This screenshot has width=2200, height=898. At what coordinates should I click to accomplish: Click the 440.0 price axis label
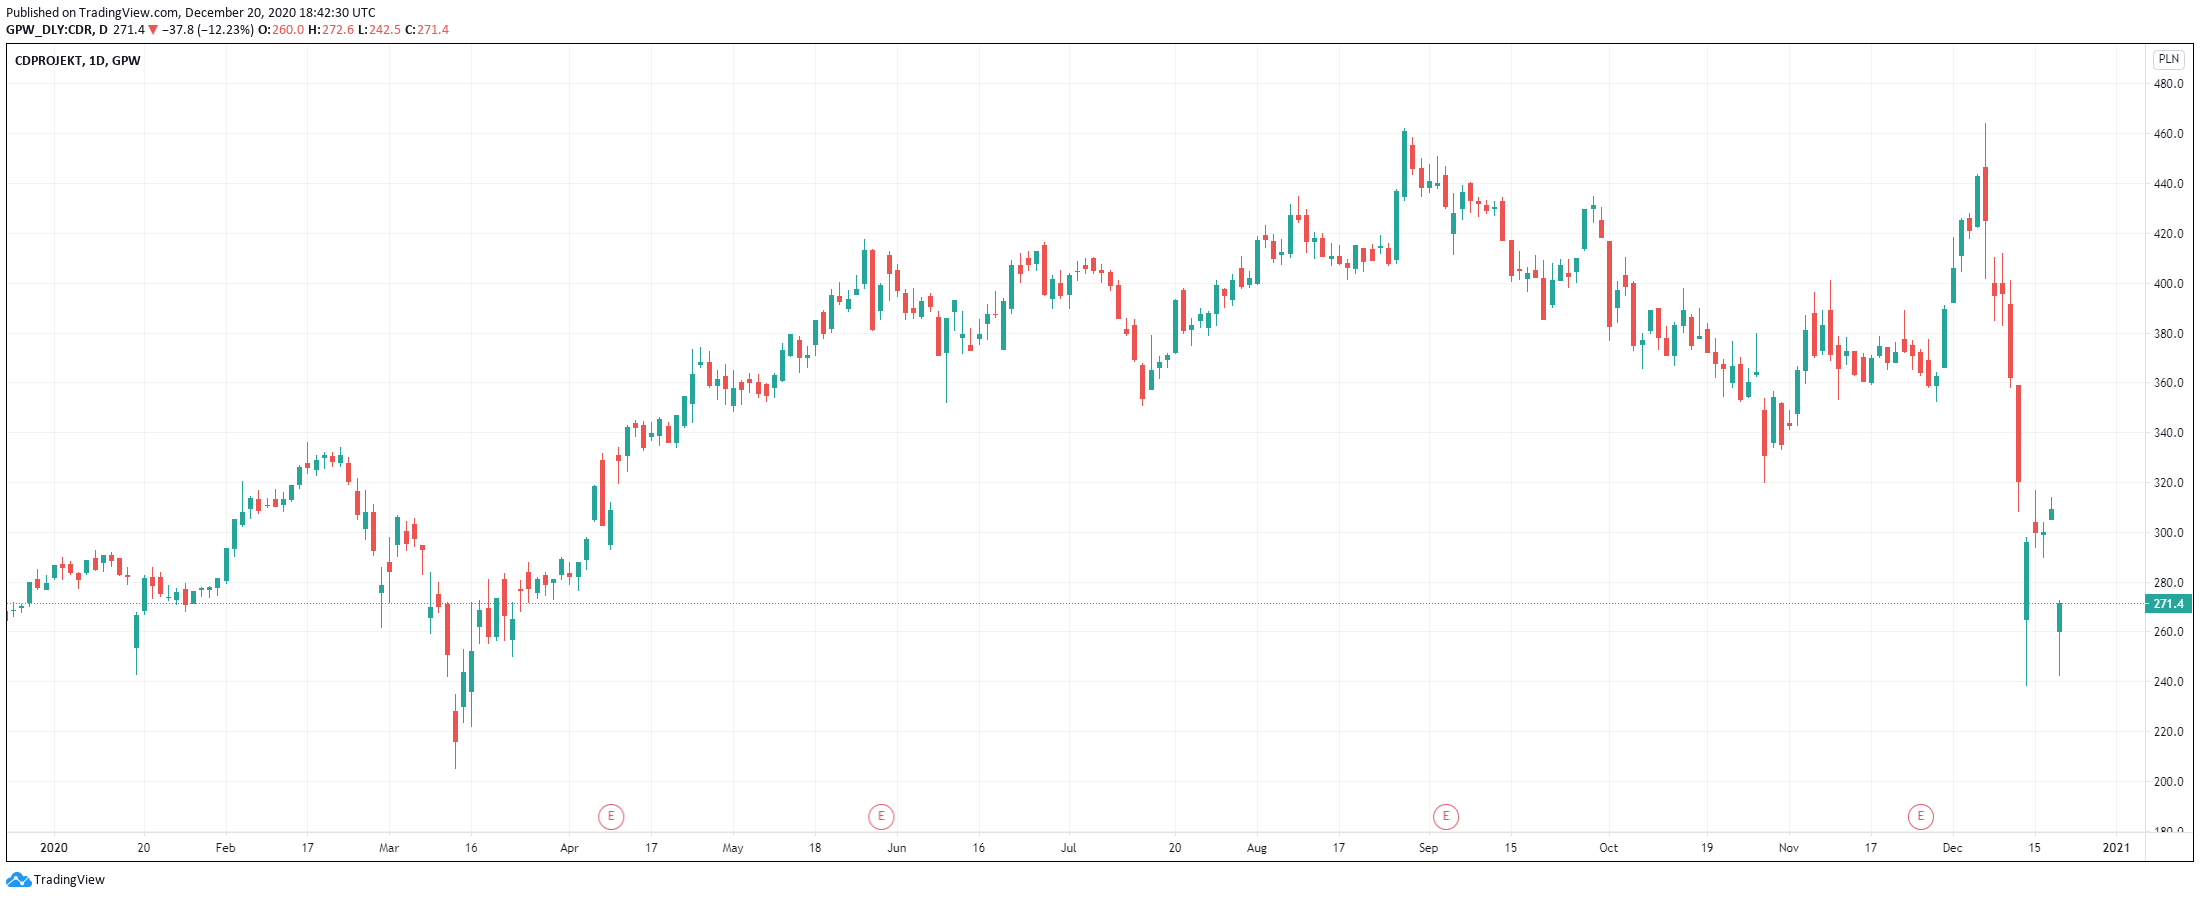point(2168,184)
